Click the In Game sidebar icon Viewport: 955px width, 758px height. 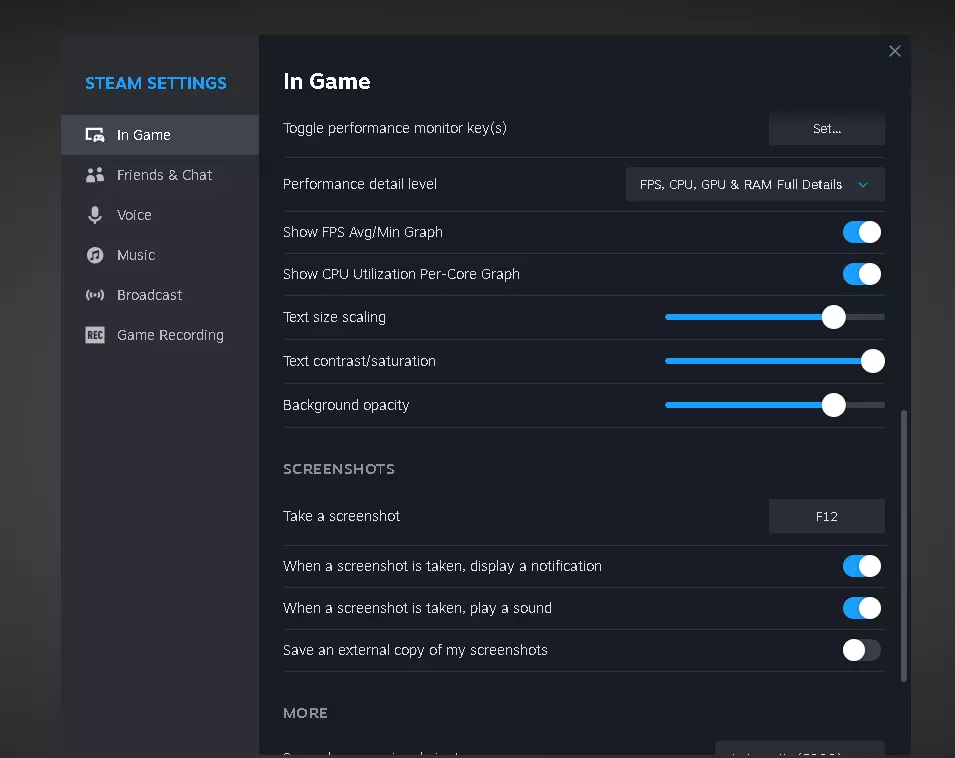coord(95,135)
